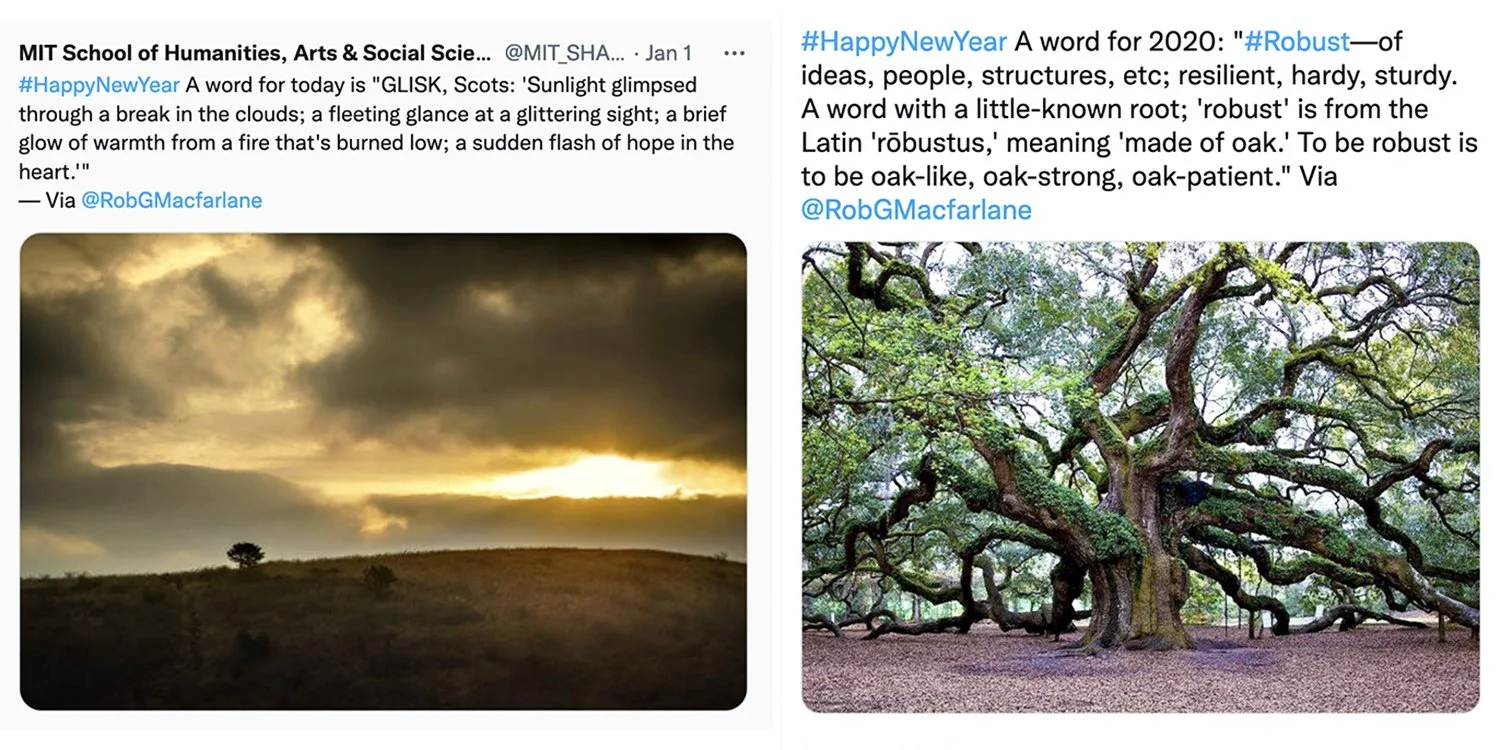The width and height of the screenshot is (1500, 750).
Task: Visit @RobGMacfarlane mention under the GLISK tweet
Action: [x=171, y=200]
